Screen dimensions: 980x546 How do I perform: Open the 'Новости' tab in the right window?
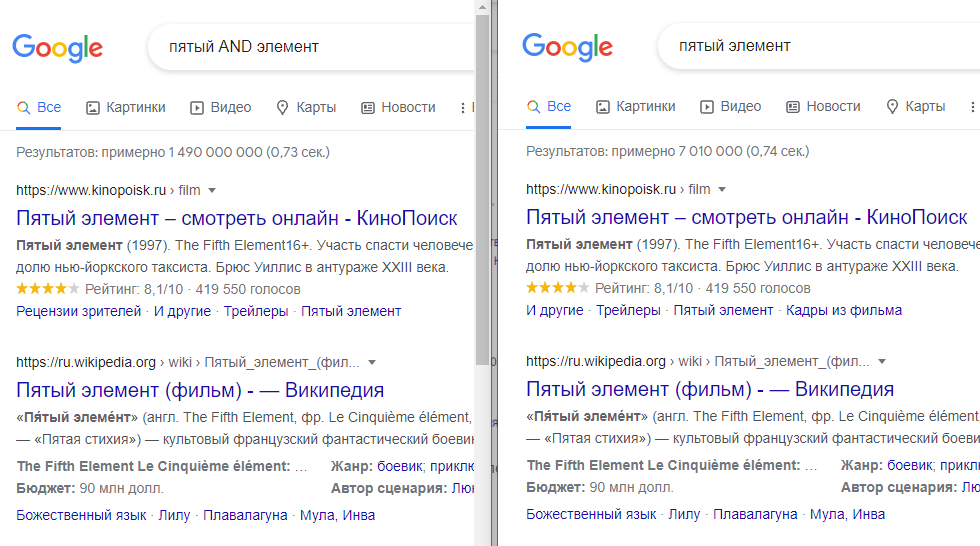click(823, 106)
